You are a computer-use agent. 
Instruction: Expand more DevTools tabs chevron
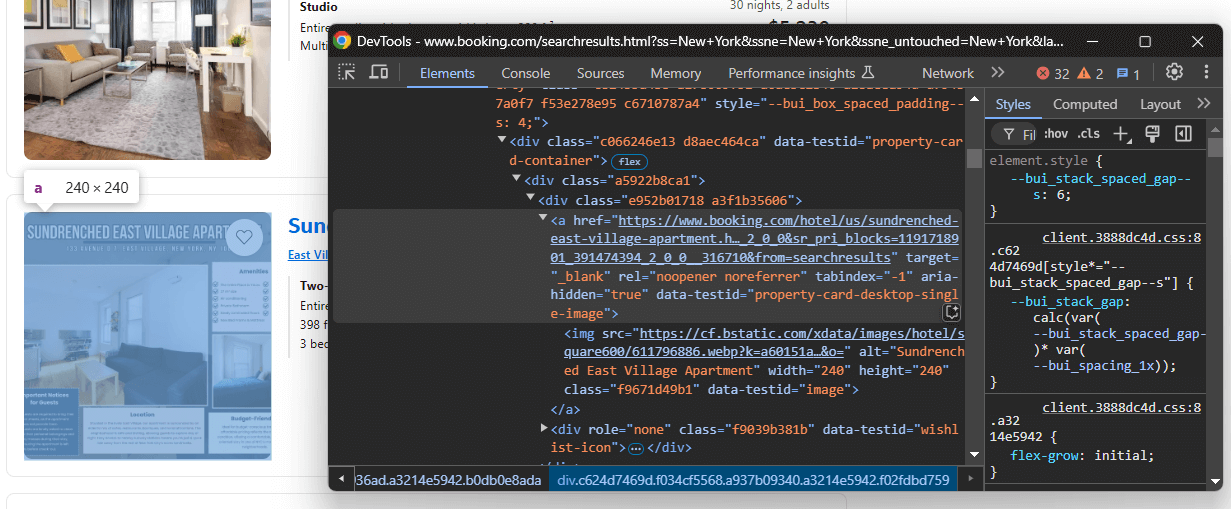click(997, 72)
